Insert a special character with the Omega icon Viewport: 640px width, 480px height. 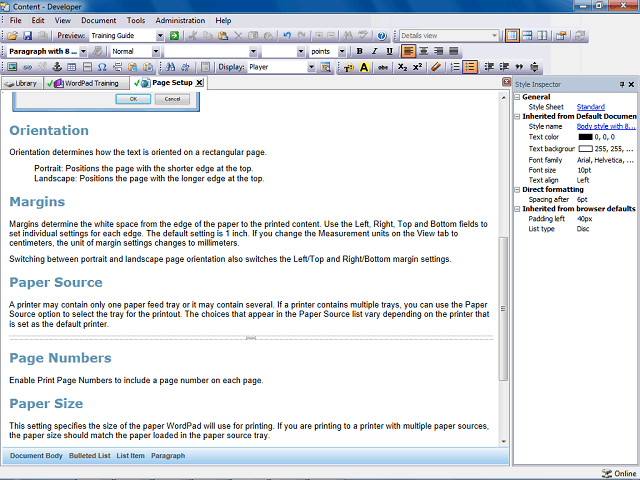point(102,67)
